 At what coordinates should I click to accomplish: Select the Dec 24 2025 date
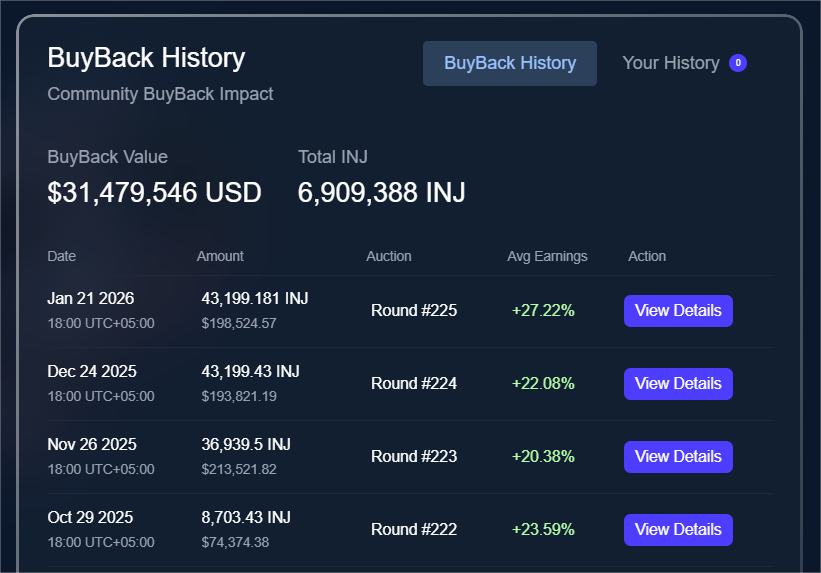coord(92,371)
